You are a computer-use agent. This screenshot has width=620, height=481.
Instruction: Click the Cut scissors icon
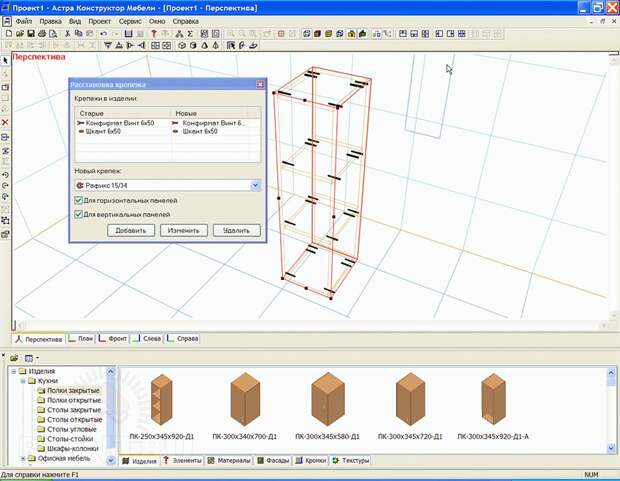pos(68,34)
